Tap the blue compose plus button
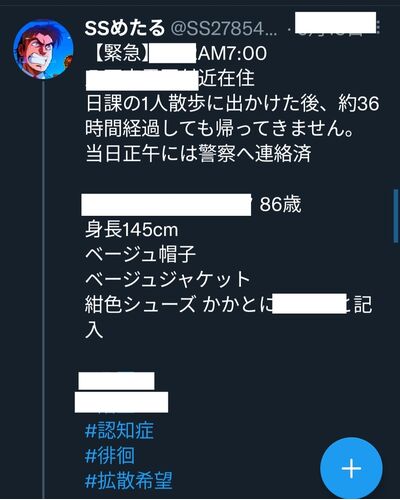400x500 pixels. pyautogui.click(x=351, y=468)
